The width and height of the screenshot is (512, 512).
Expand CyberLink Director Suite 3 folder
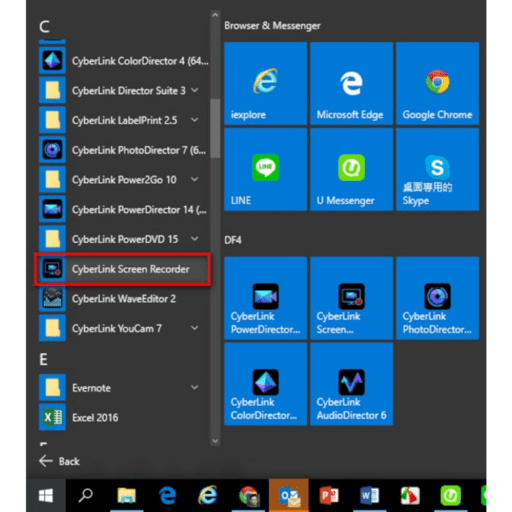point(195,90)
